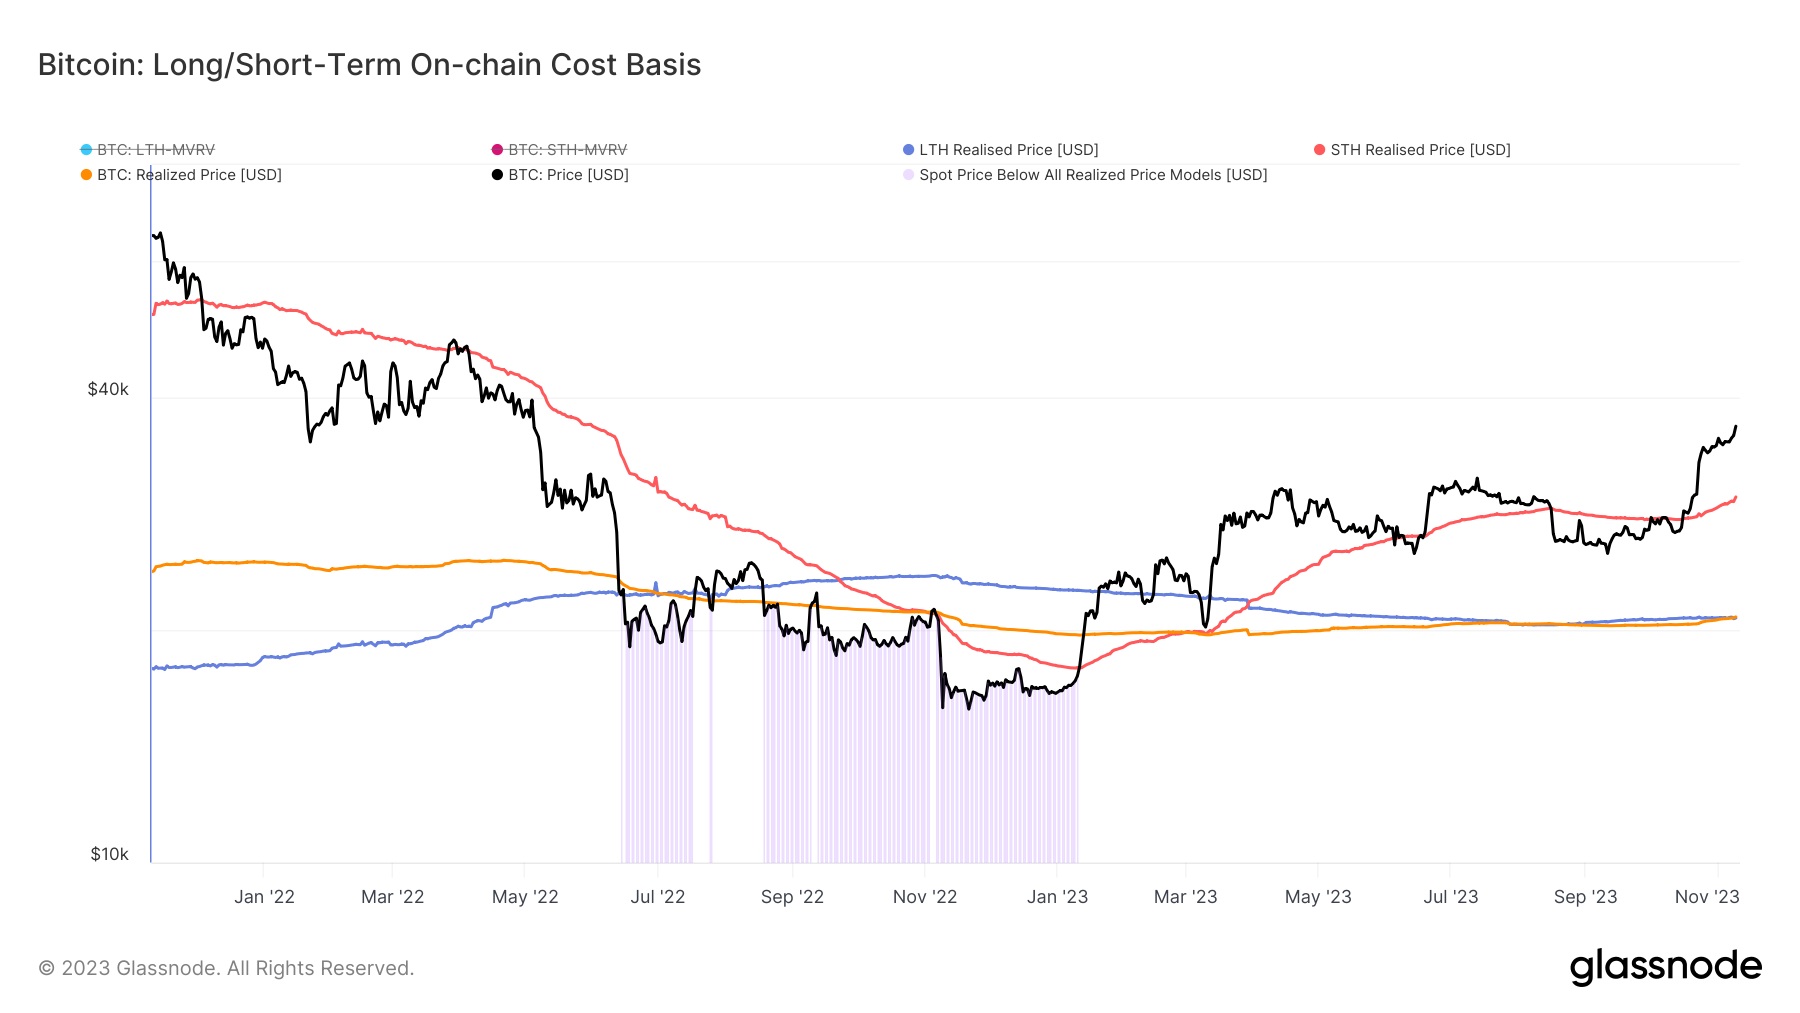Click the glassnode logo
This screenshot has height=1013, width=1800.
pyautogui.click(x=1665, y=967)
